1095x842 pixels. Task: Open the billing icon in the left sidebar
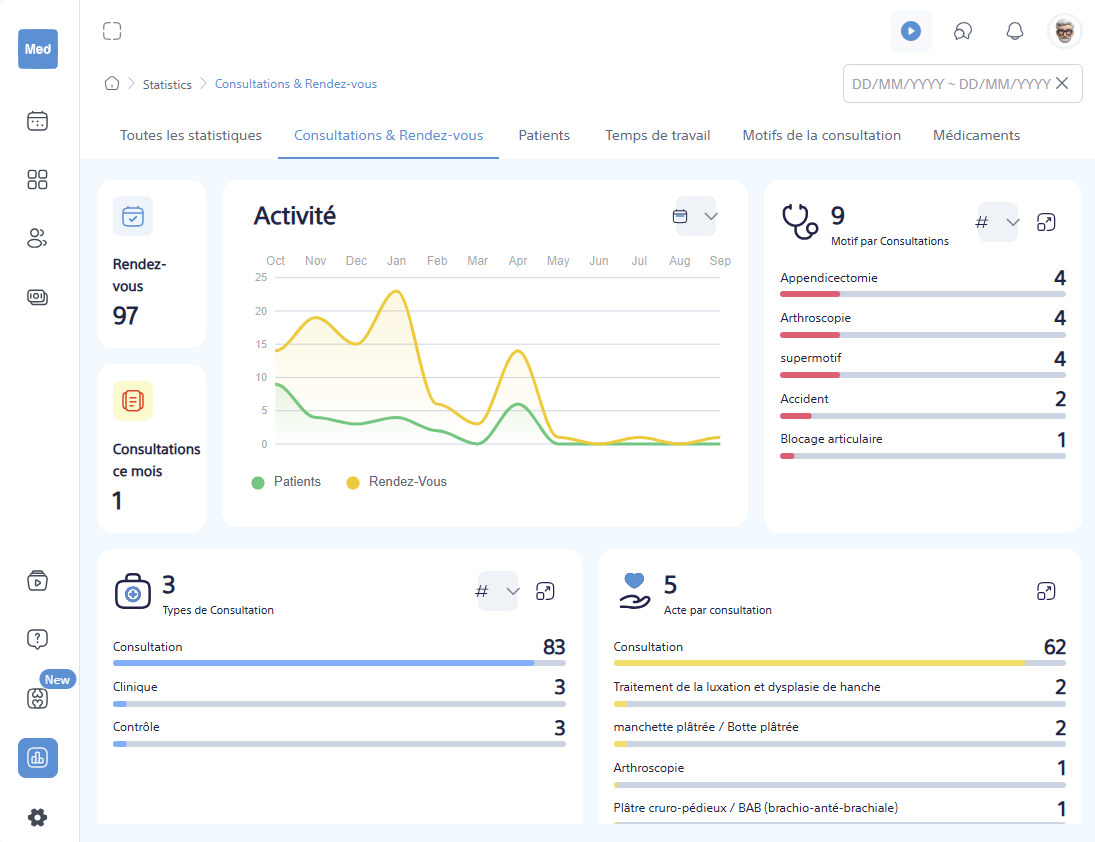(x=37, y=297)
